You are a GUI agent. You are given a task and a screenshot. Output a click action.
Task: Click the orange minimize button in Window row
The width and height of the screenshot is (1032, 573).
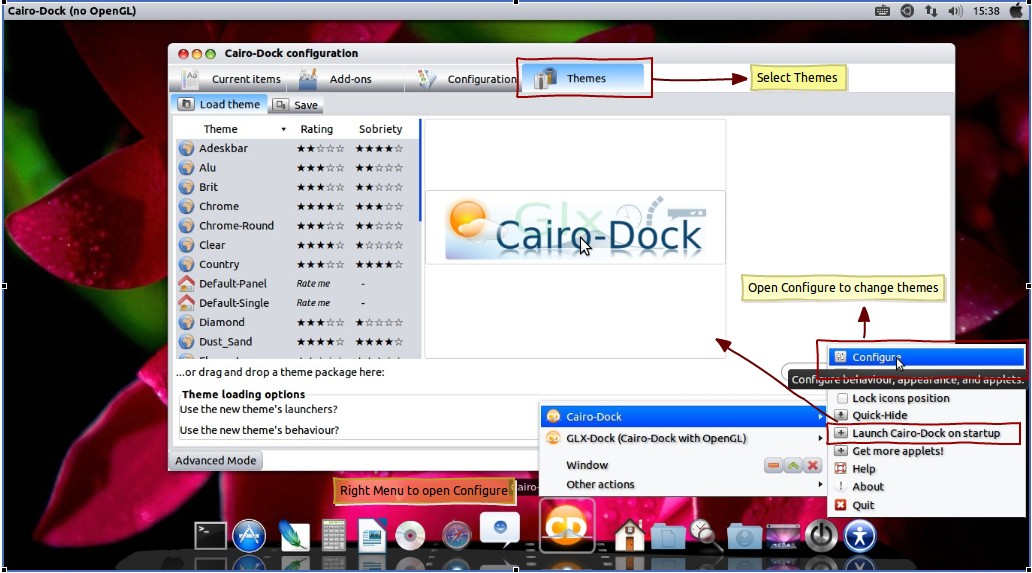[x=774, y=466]
